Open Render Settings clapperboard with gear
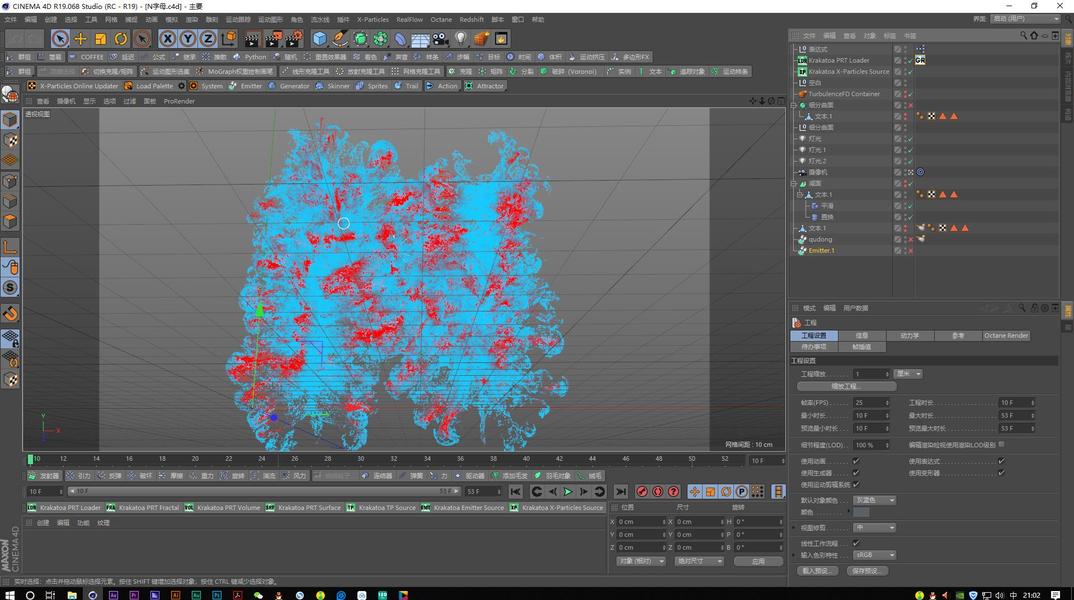 tap(294, 39)
